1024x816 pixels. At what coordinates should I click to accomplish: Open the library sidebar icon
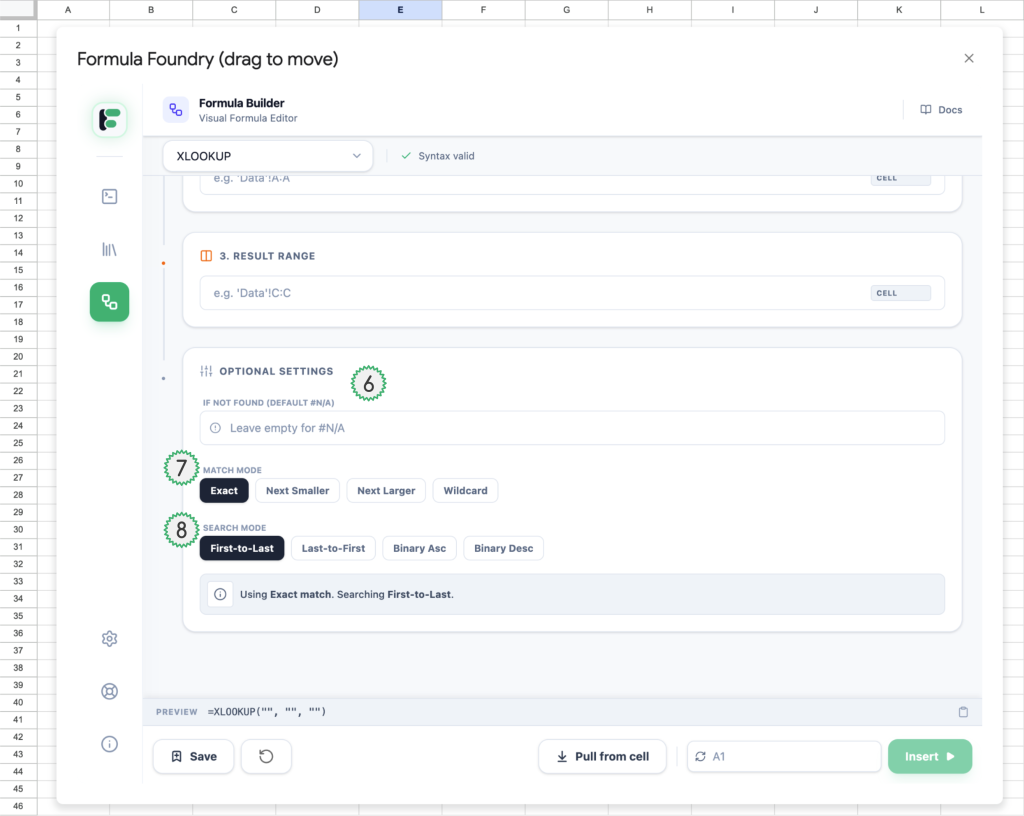click(109, 249)
